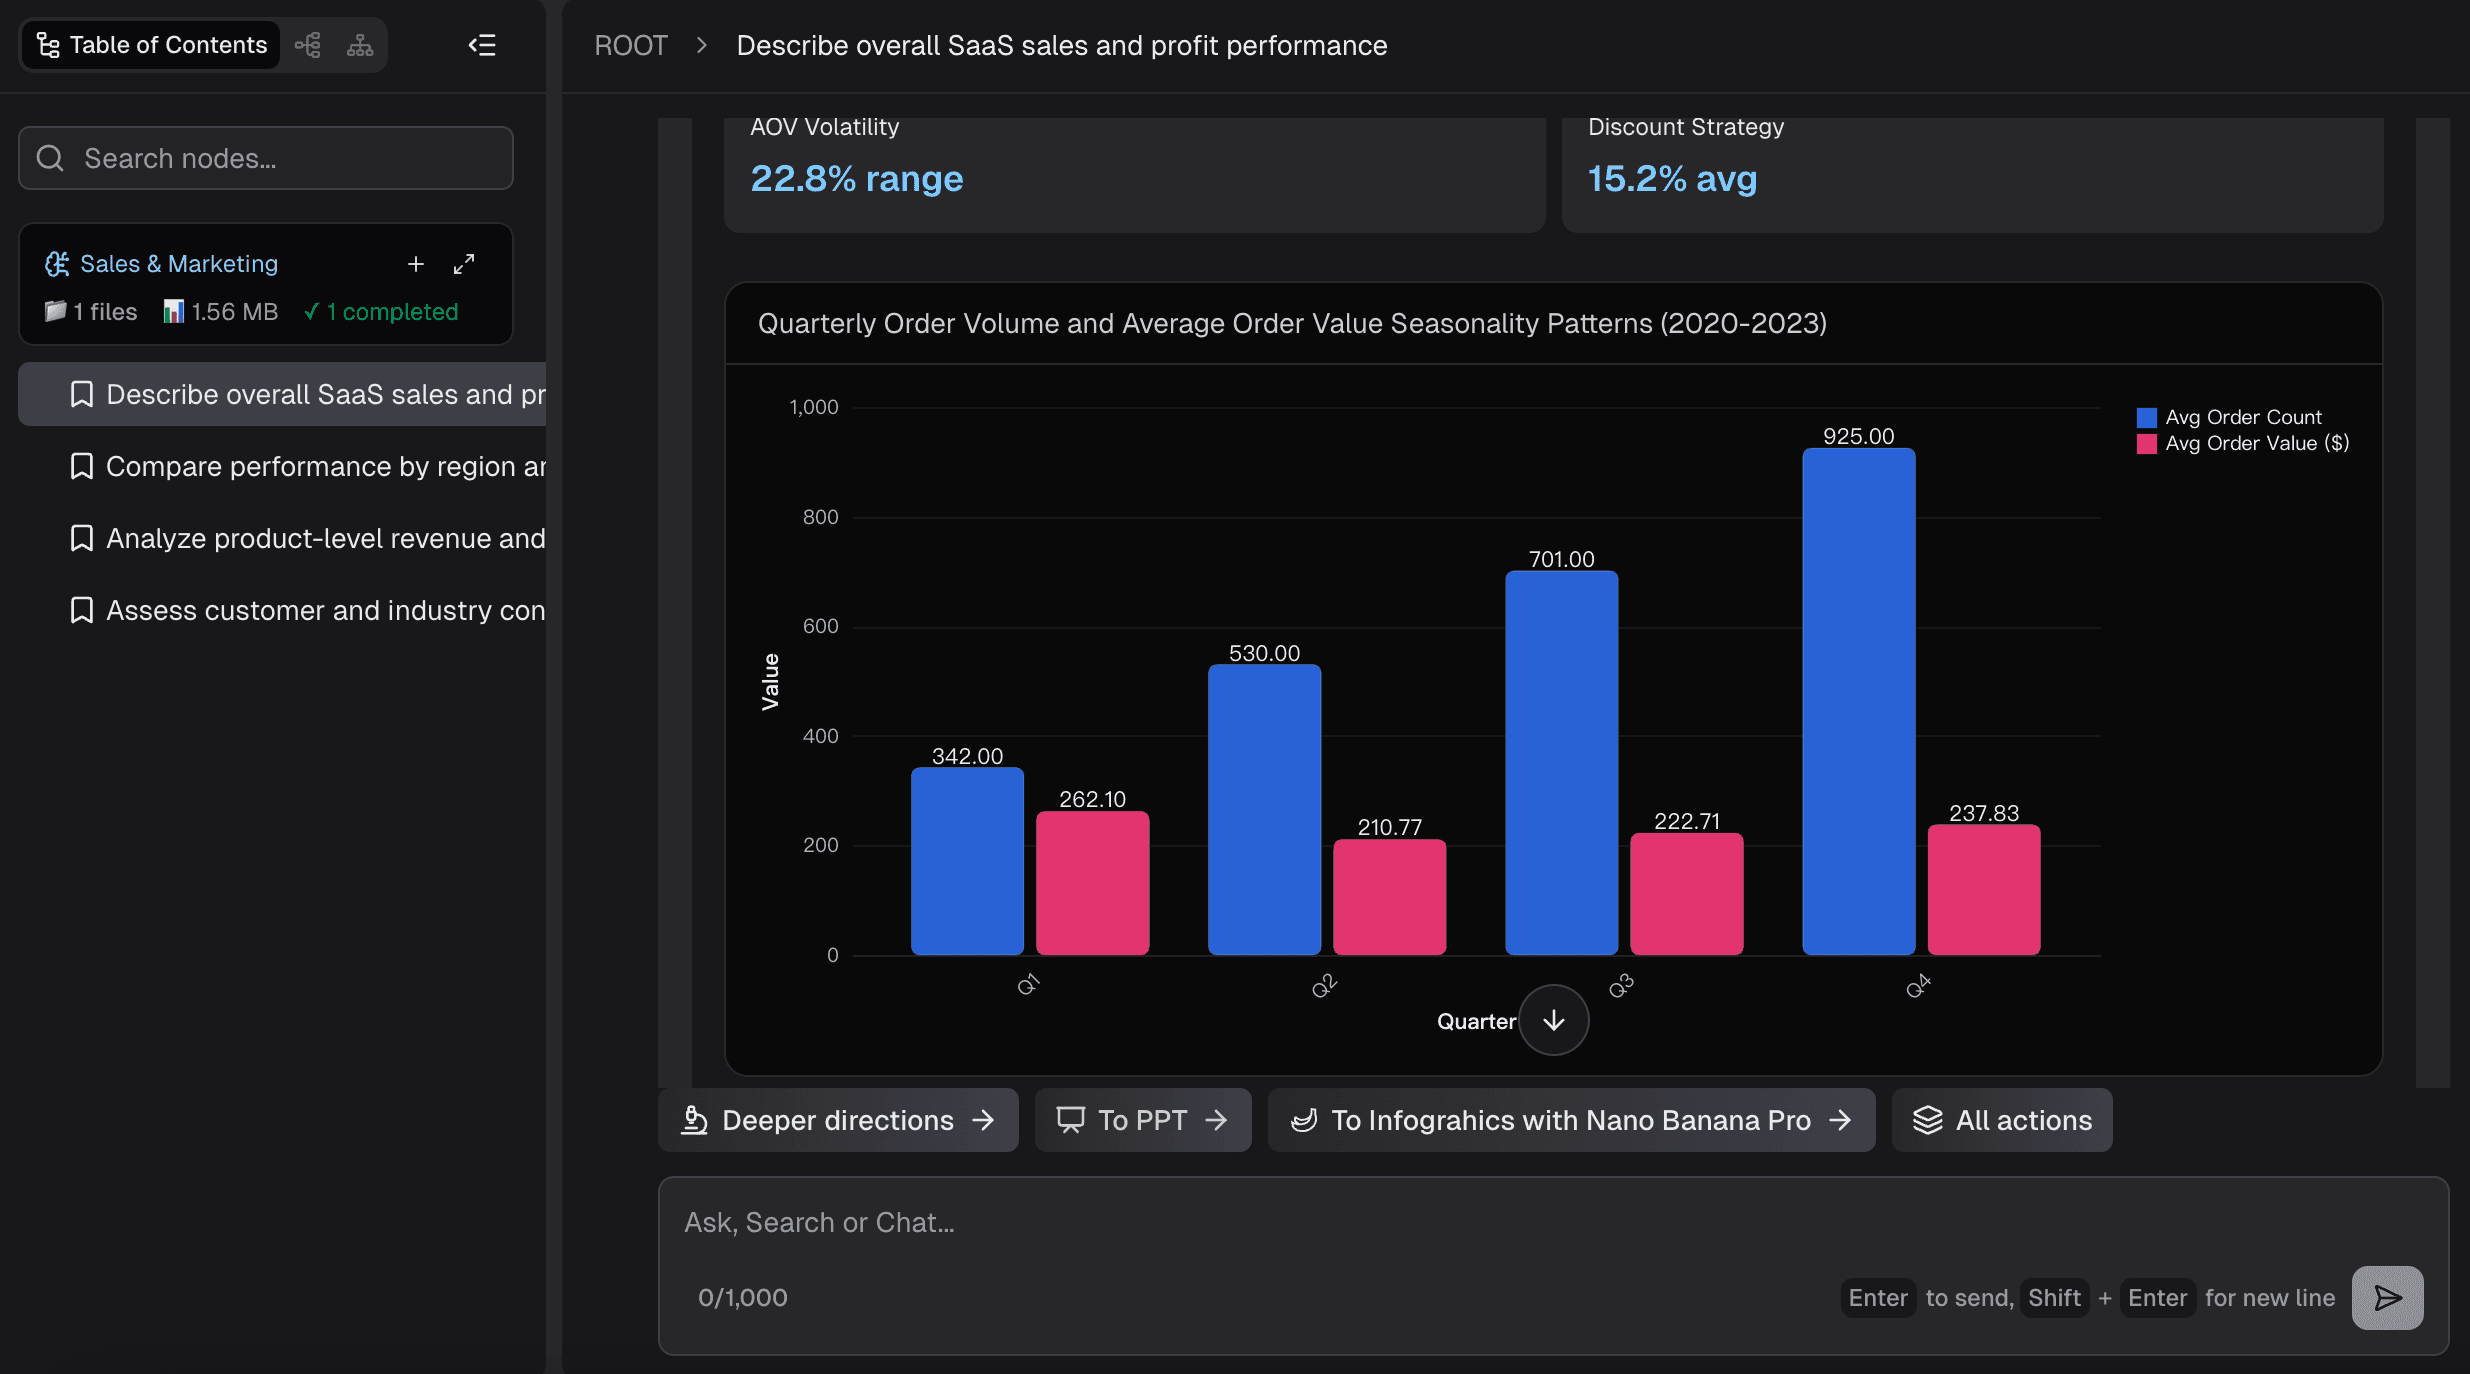Switch to the hierarchy tree view icon

[x=360, y=45]
